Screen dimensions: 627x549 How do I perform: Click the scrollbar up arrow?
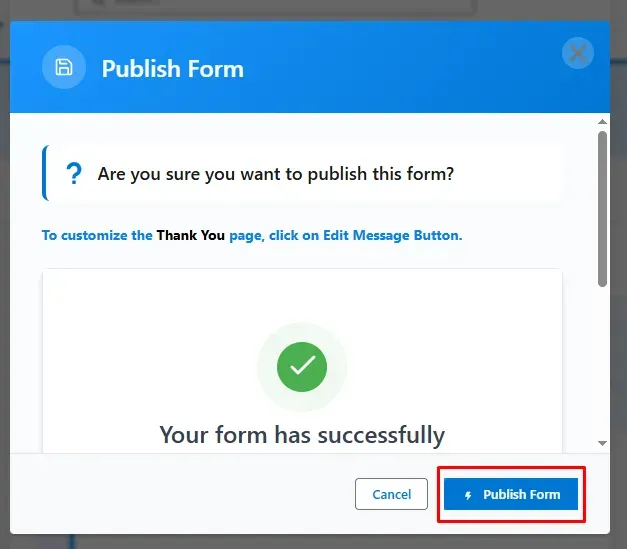click(x=602, y=122)
